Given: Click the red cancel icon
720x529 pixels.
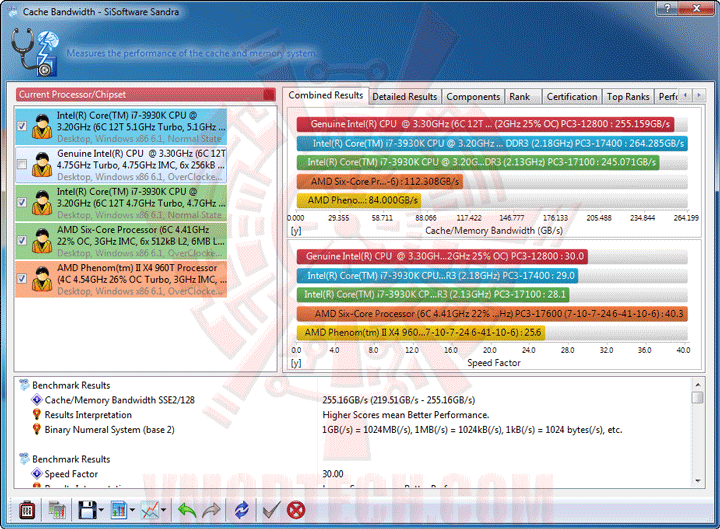Looking at the screenshot, I should [296, 510].
